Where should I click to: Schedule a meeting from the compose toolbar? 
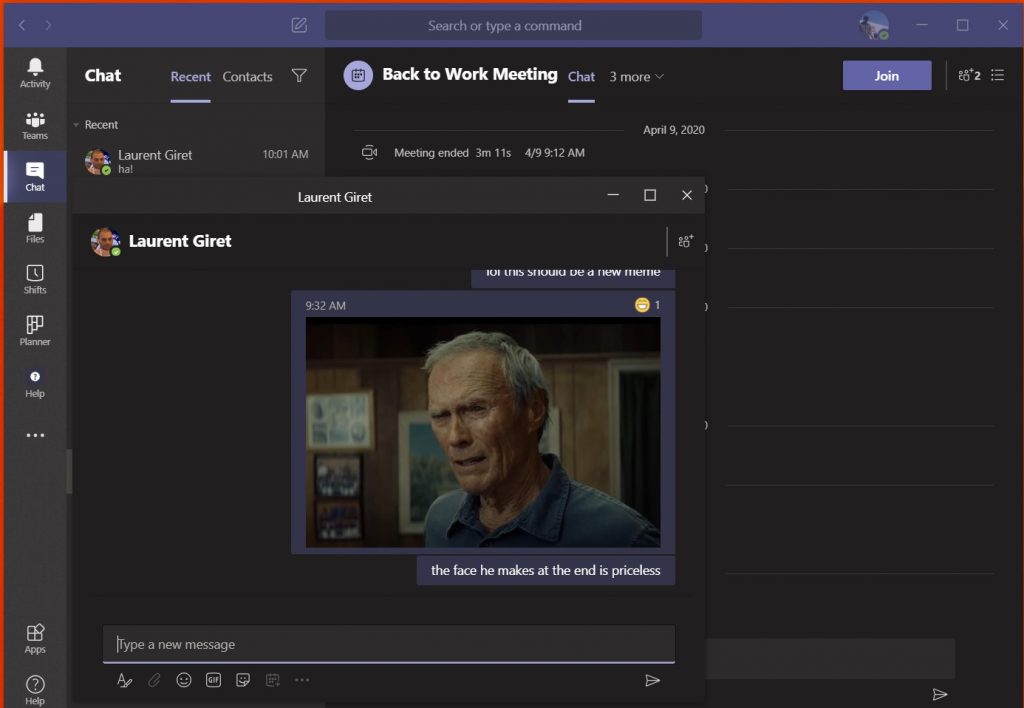[x=273, y=681]
